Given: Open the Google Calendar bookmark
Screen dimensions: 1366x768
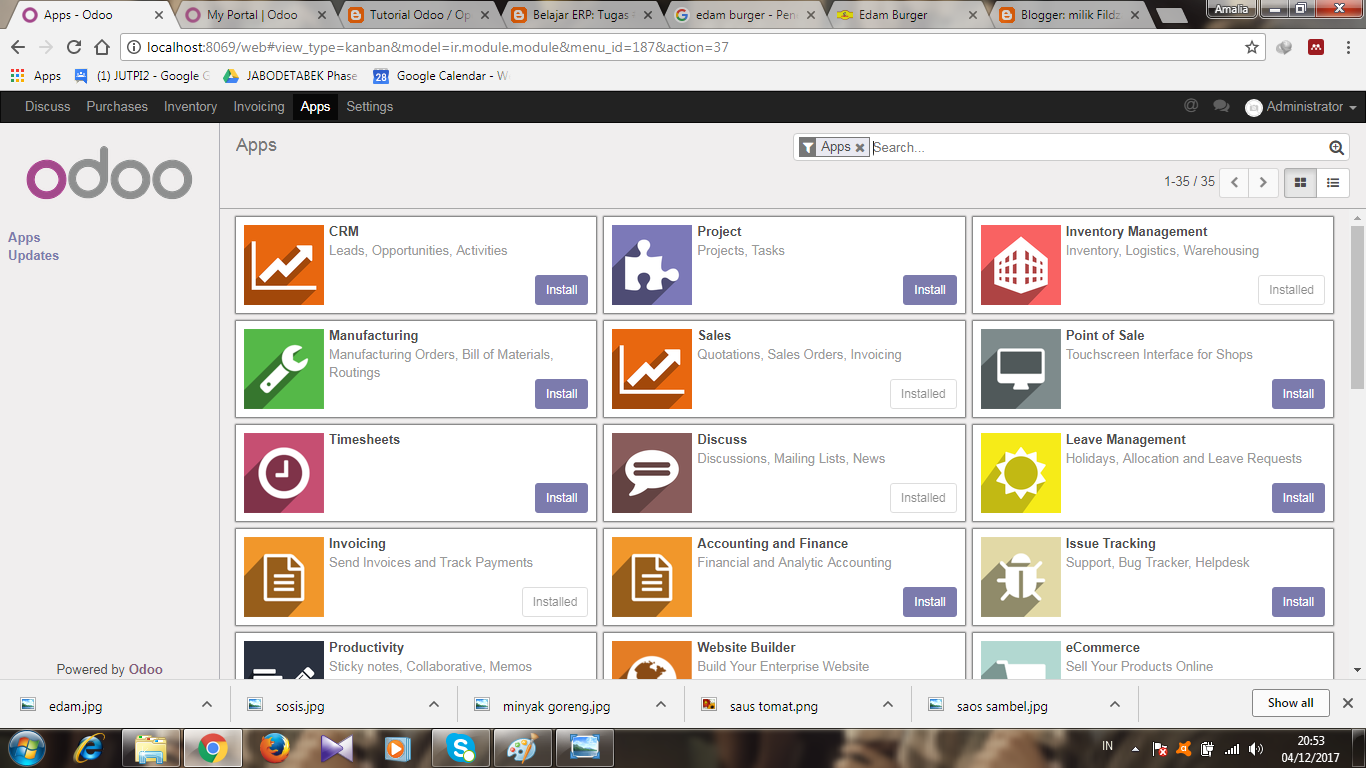Looking at the screenshot, I should (441, 76).
